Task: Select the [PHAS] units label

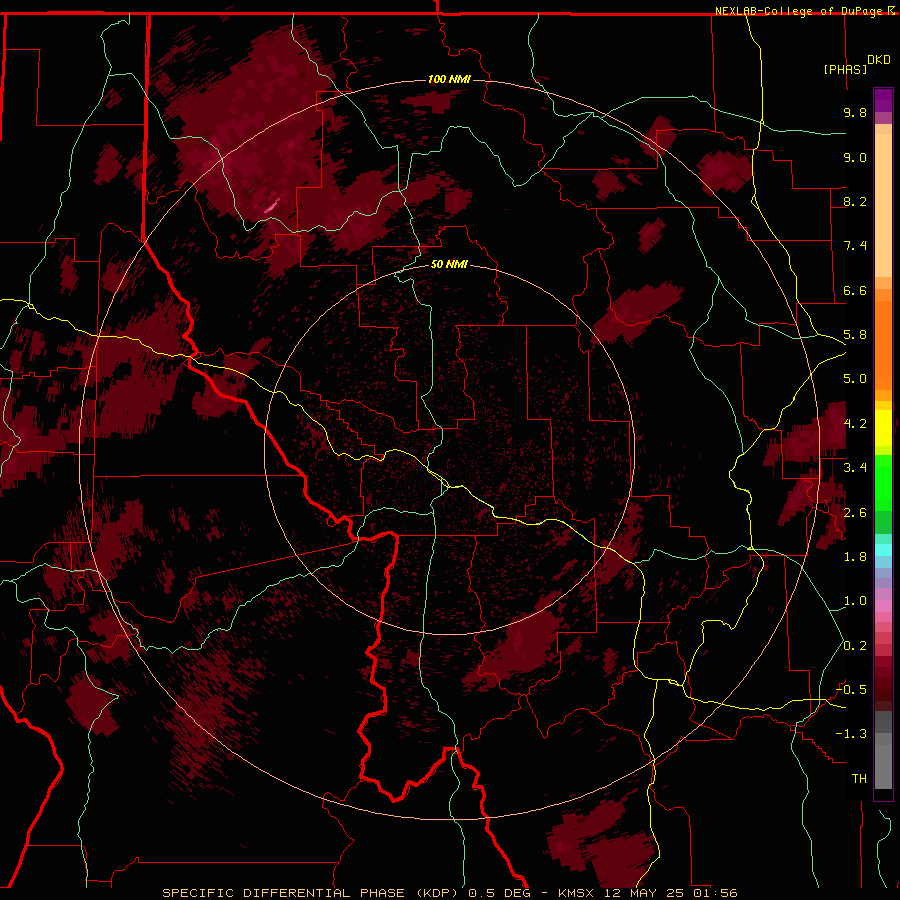Action: pyautogui.click(x=845, y=69)
